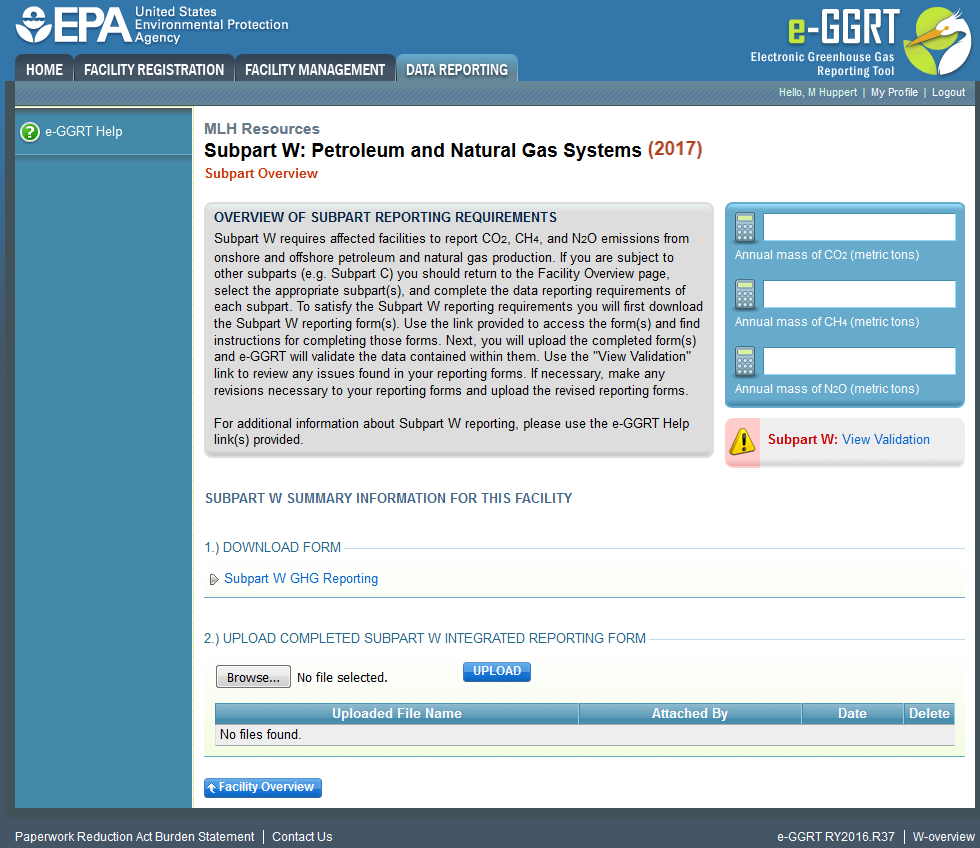The width and height of the screenshot is (980, 848).
Task: Click the calculator icon beside the CO2 field
Action: [744, 227]
